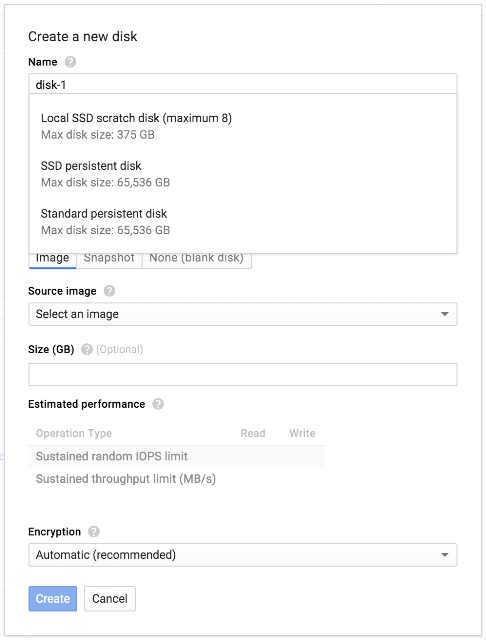
Task: Switch to the Image source tab
Action: pos(53,259)
